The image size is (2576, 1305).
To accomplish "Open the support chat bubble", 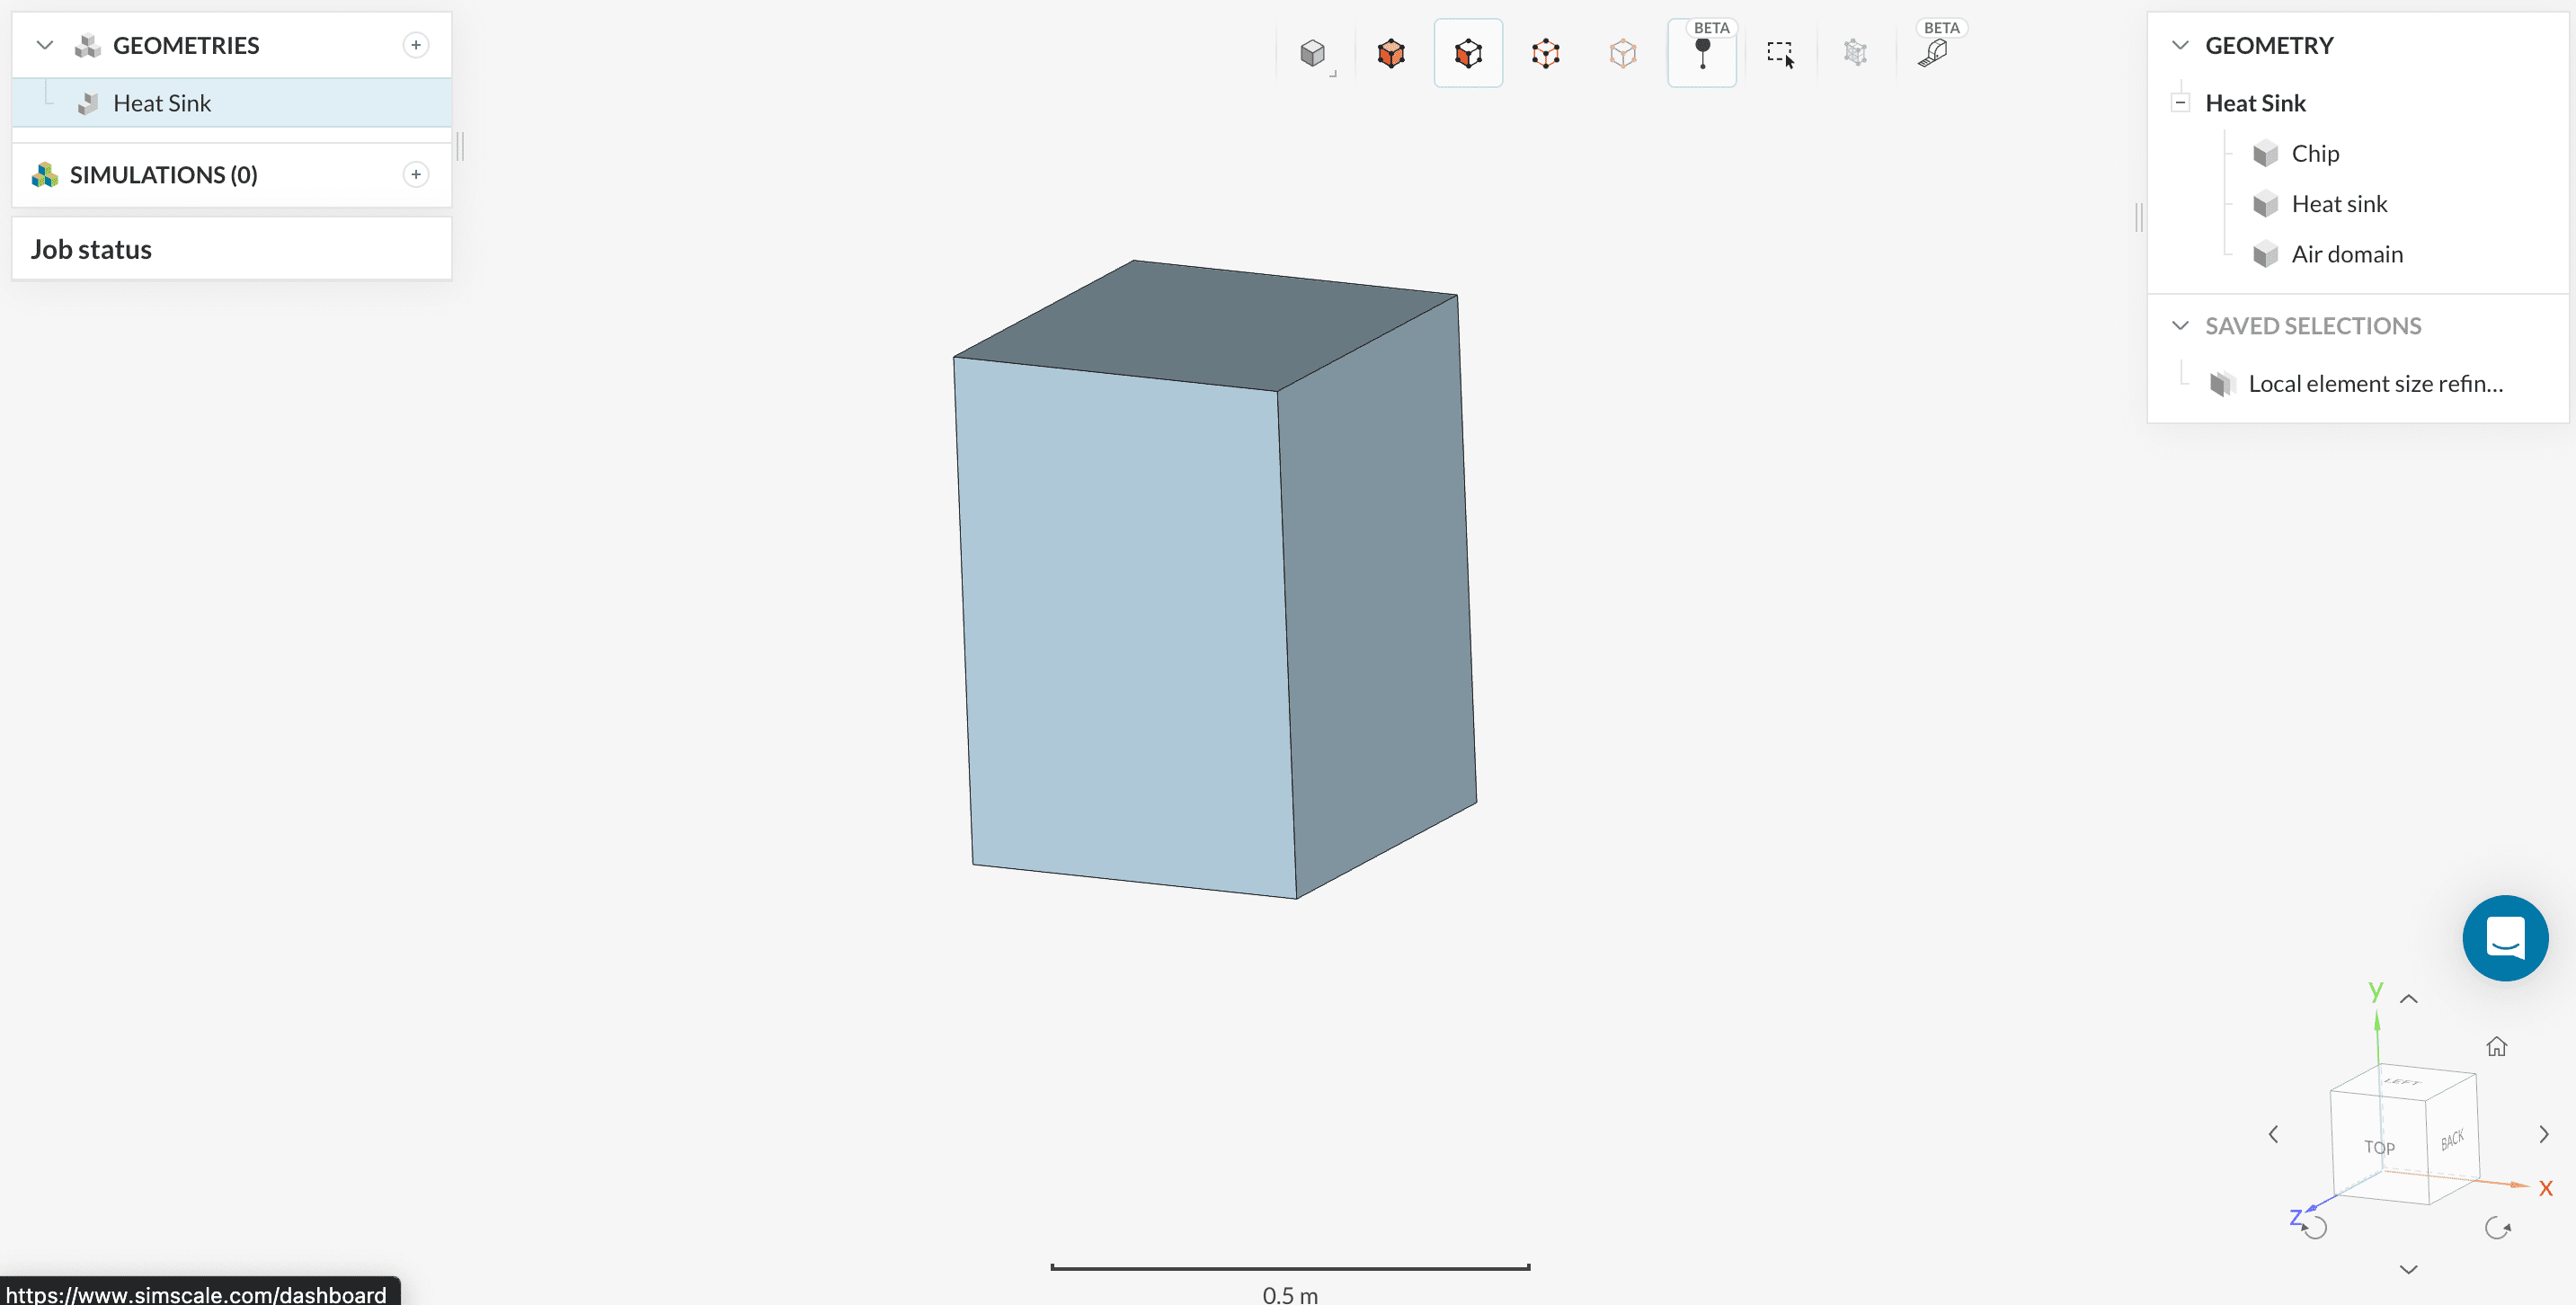I will [x=2505, y=938].
